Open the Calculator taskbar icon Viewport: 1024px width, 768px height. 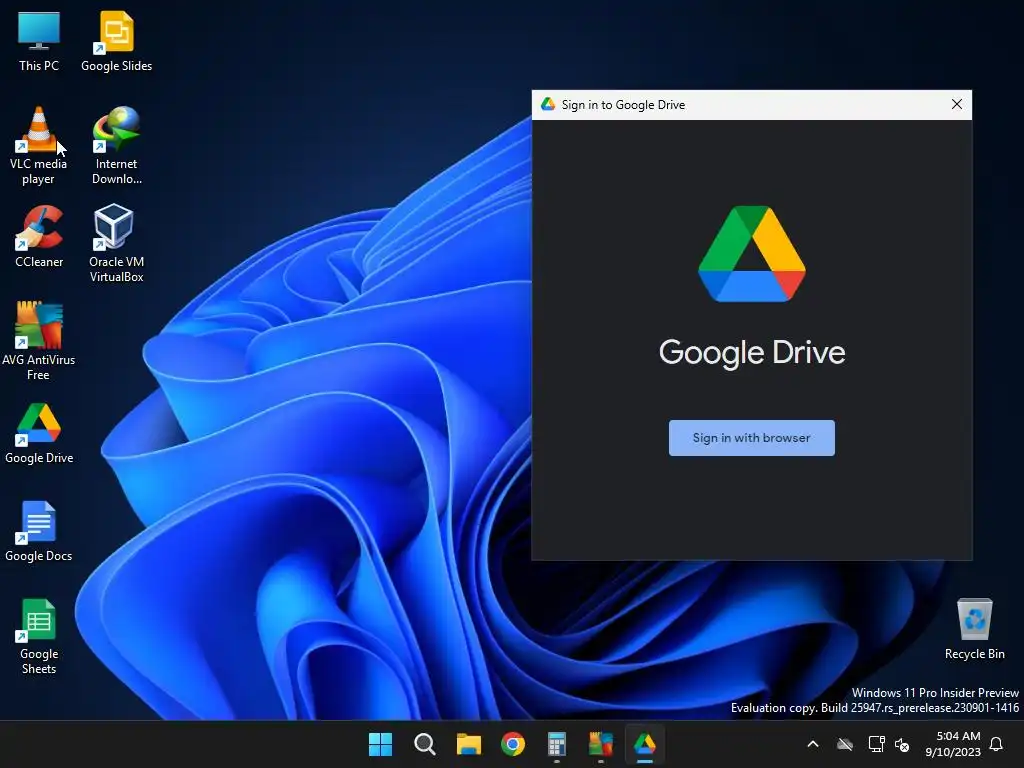point(556,744)
